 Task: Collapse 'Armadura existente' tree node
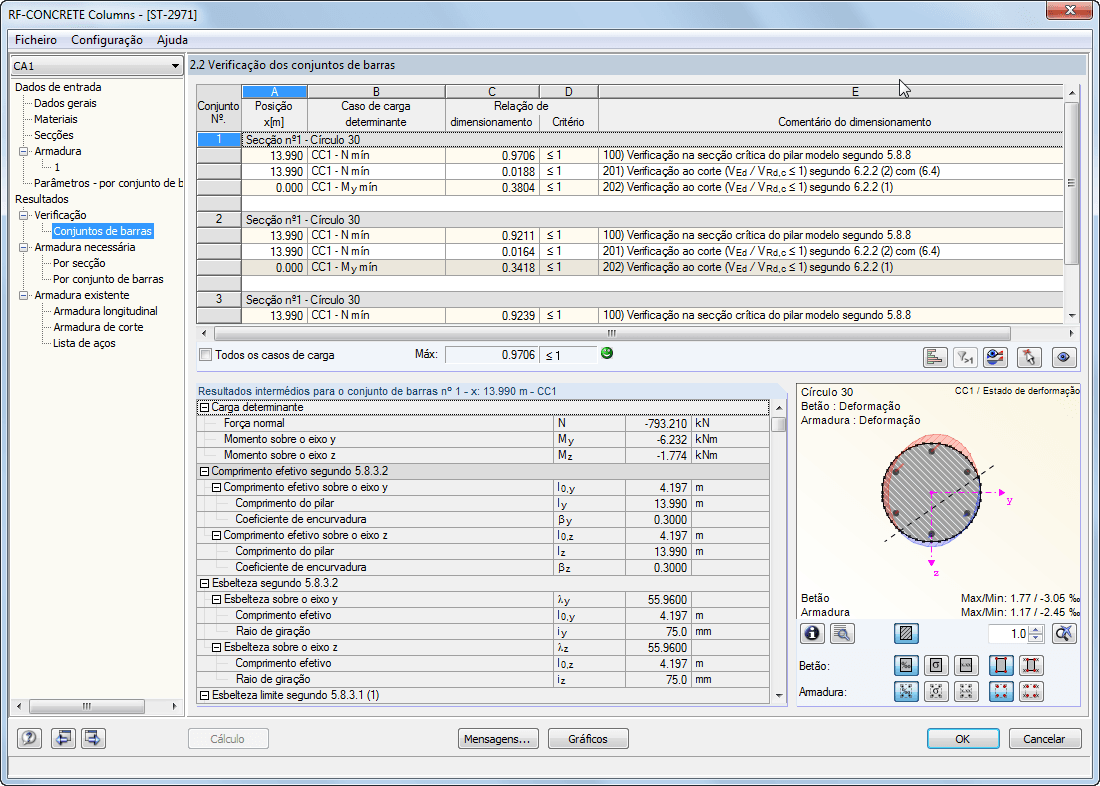click(x=24, y=295)
